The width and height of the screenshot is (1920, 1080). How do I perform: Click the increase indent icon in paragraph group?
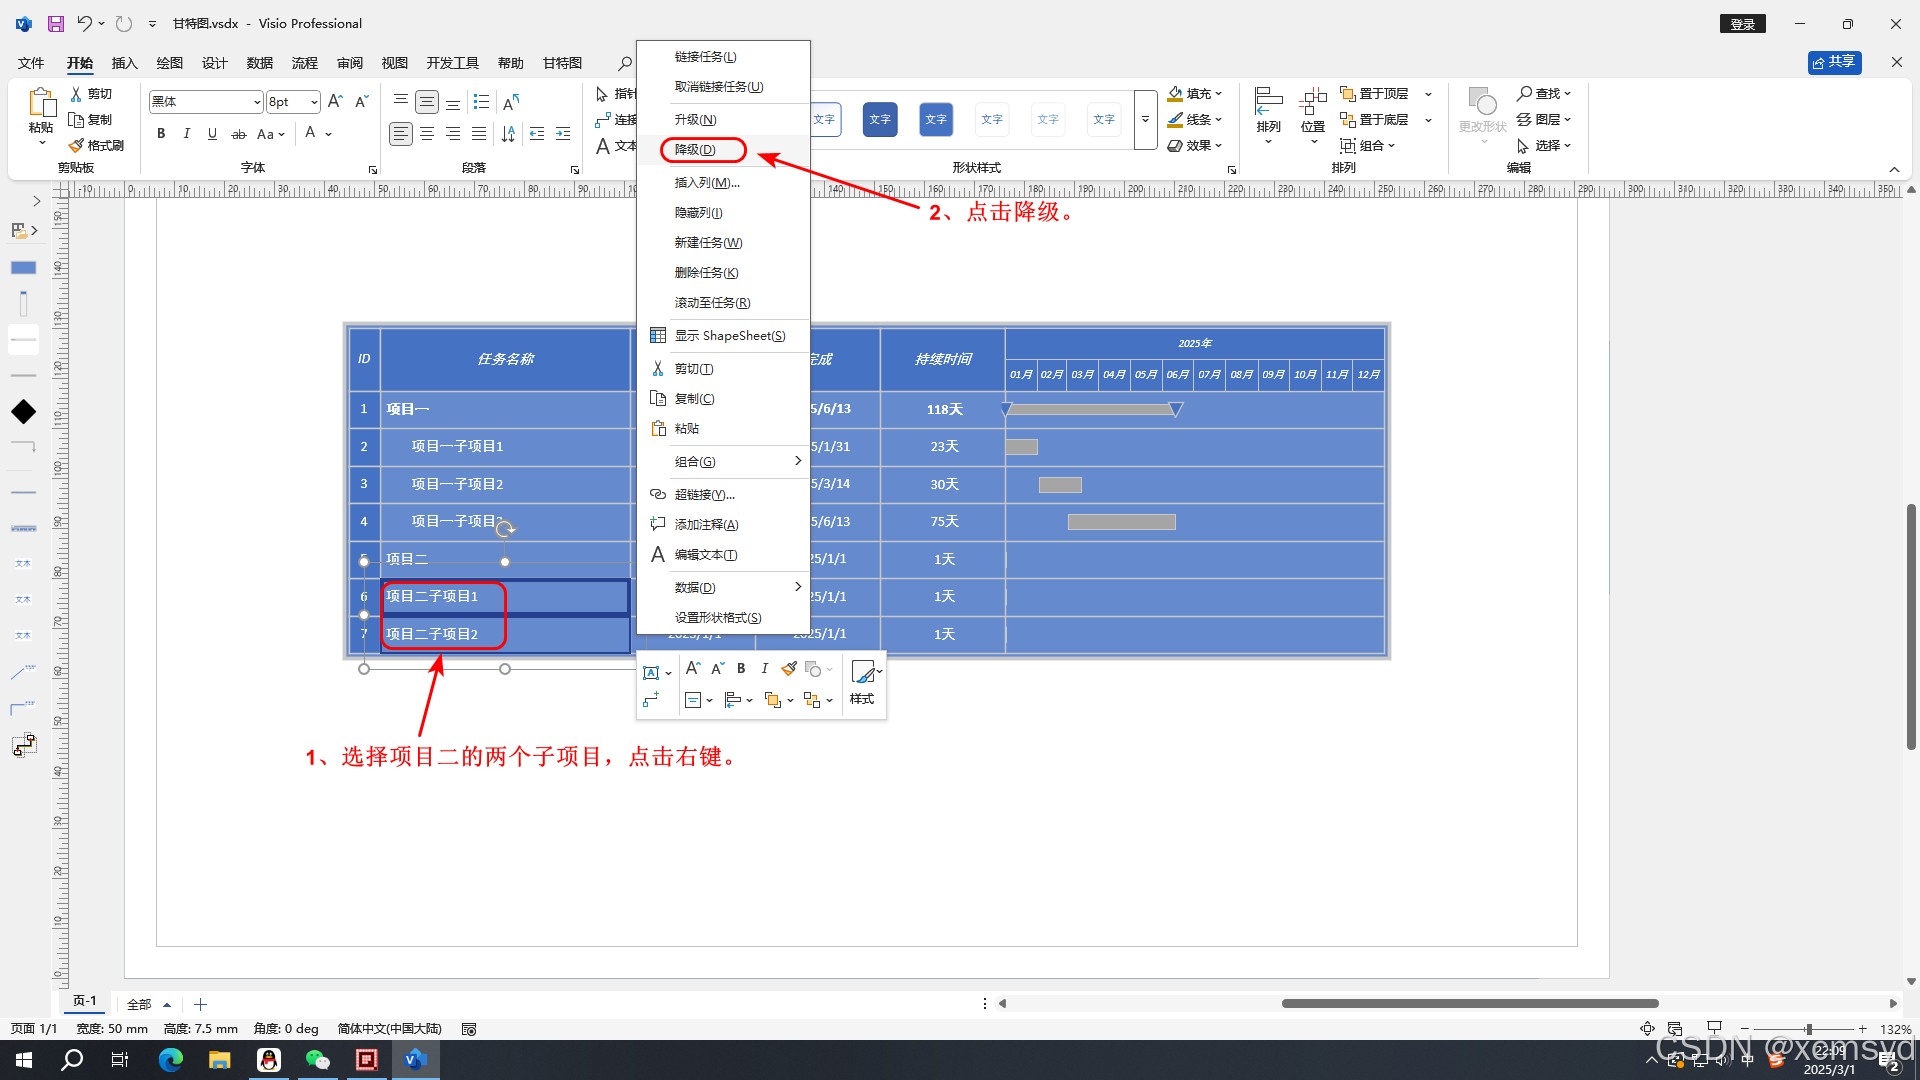(x=563, y=134)
